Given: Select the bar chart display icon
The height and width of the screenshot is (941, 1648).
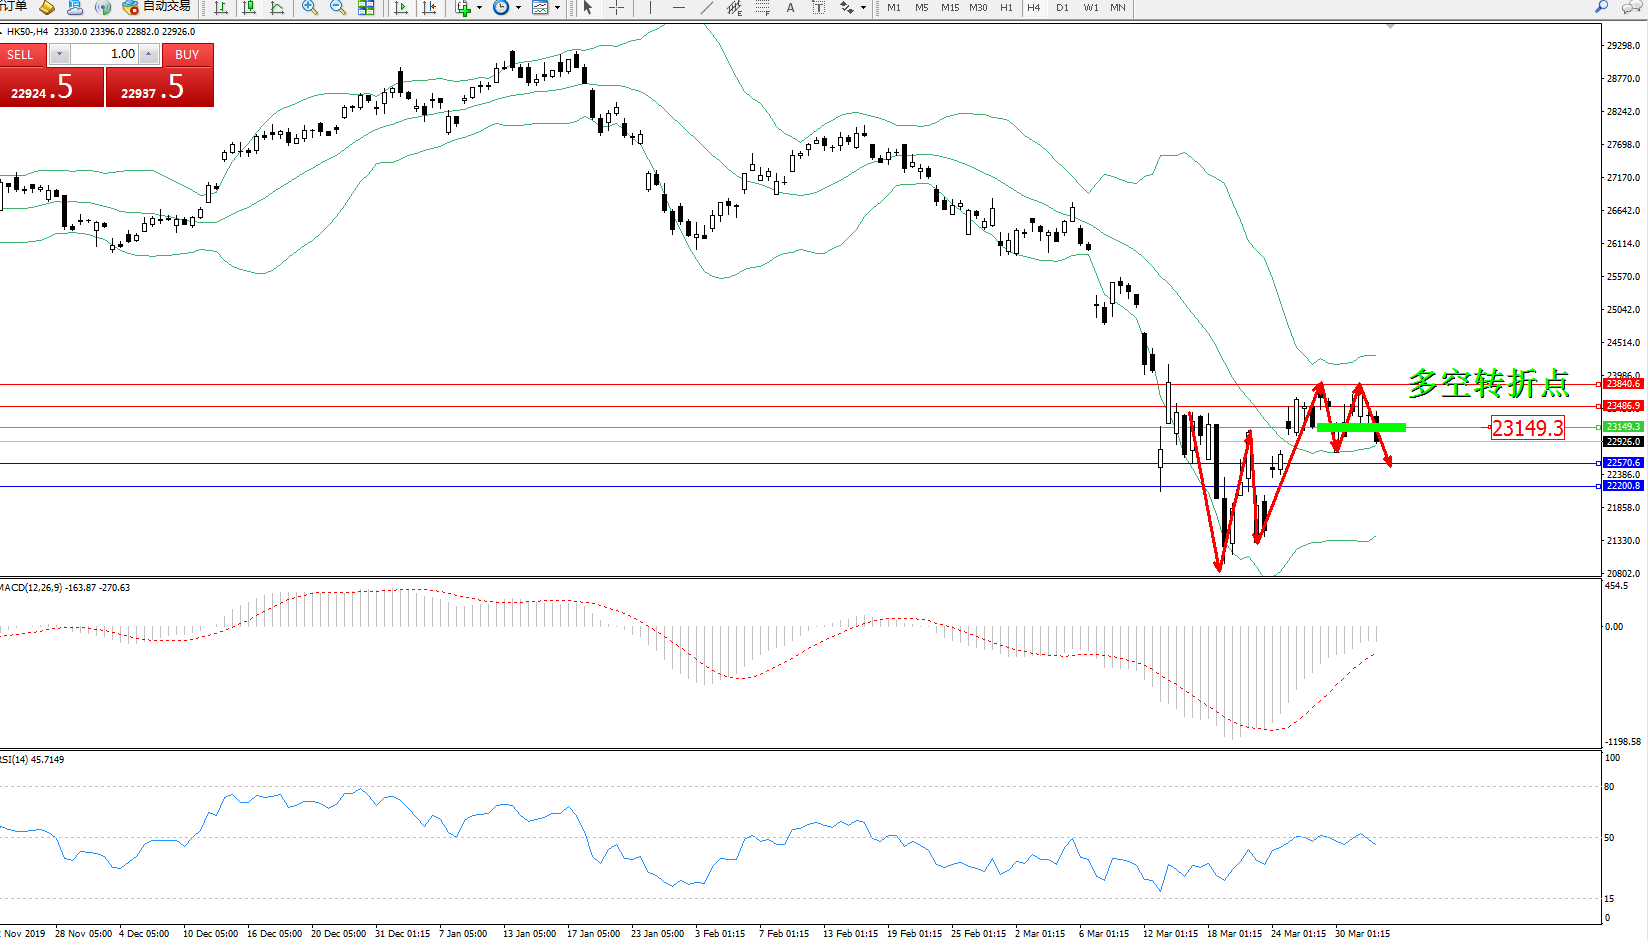Looking at the screenshot, I should click(x=221, y=8).
